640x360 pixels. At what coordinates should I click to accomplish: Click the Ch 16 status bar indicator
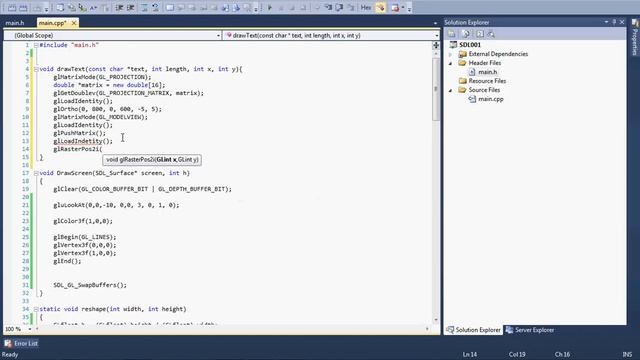click(x=562, y=355)
